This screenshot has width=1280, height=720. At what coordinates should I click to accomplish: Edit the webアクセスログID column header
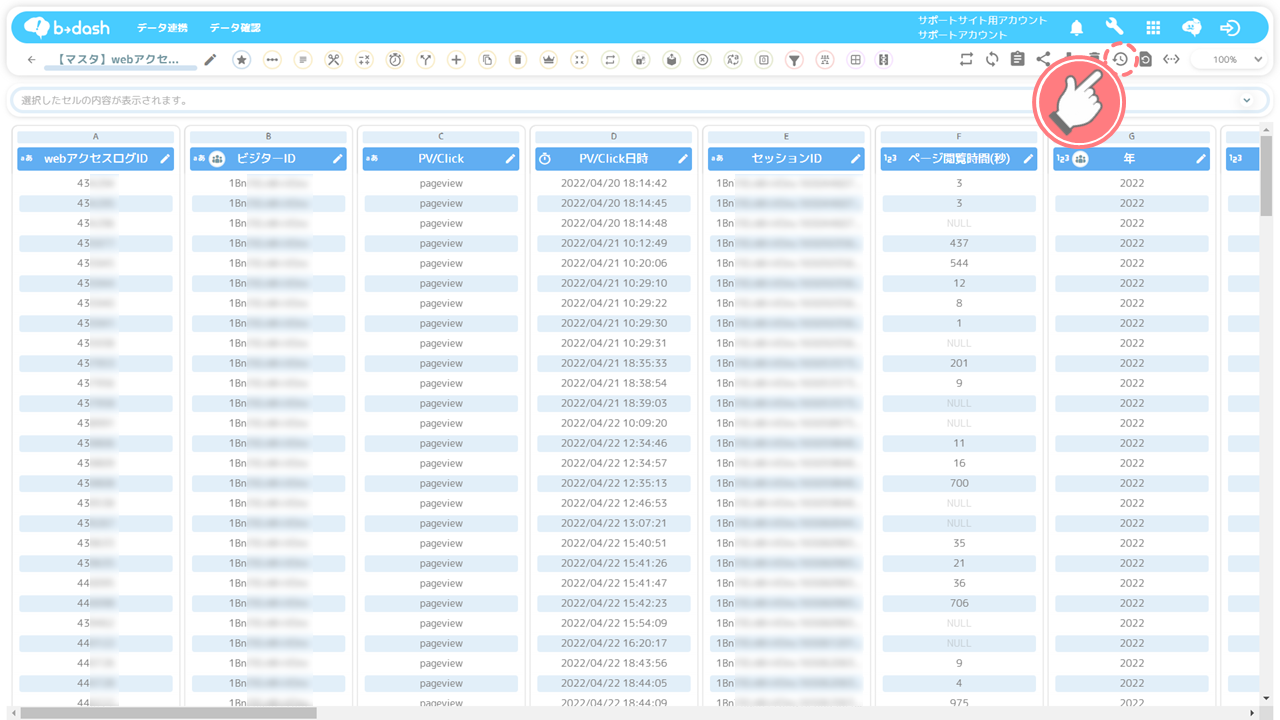click(166, 159)
